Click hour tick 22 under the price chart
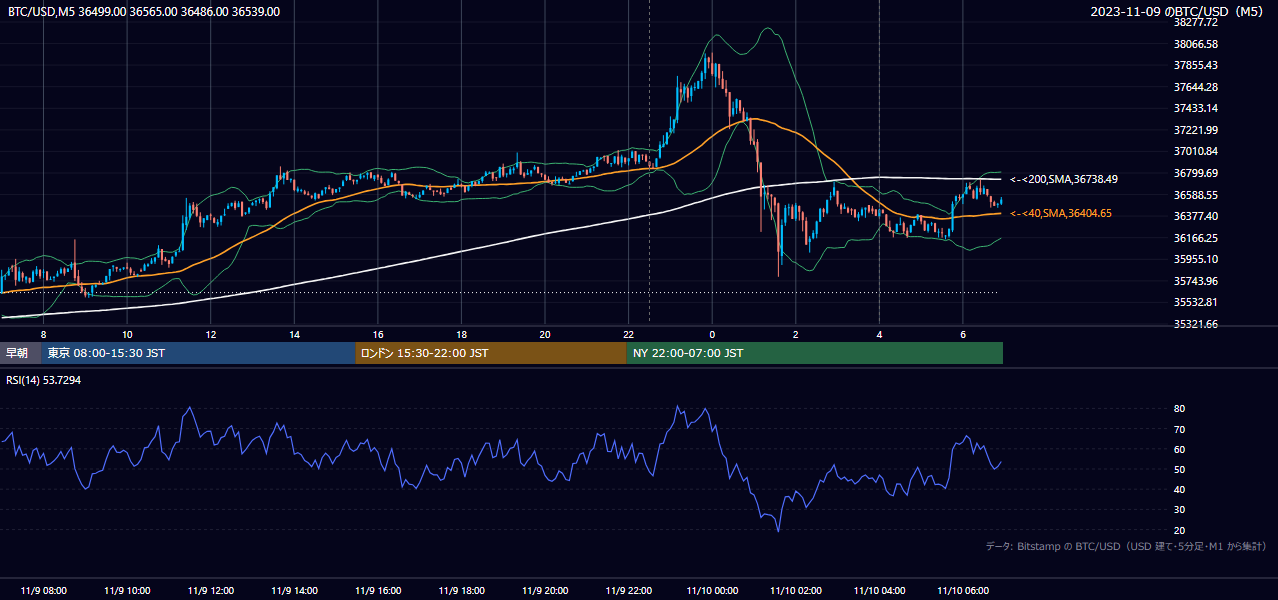1278x600 pixels. pos(628,334)
